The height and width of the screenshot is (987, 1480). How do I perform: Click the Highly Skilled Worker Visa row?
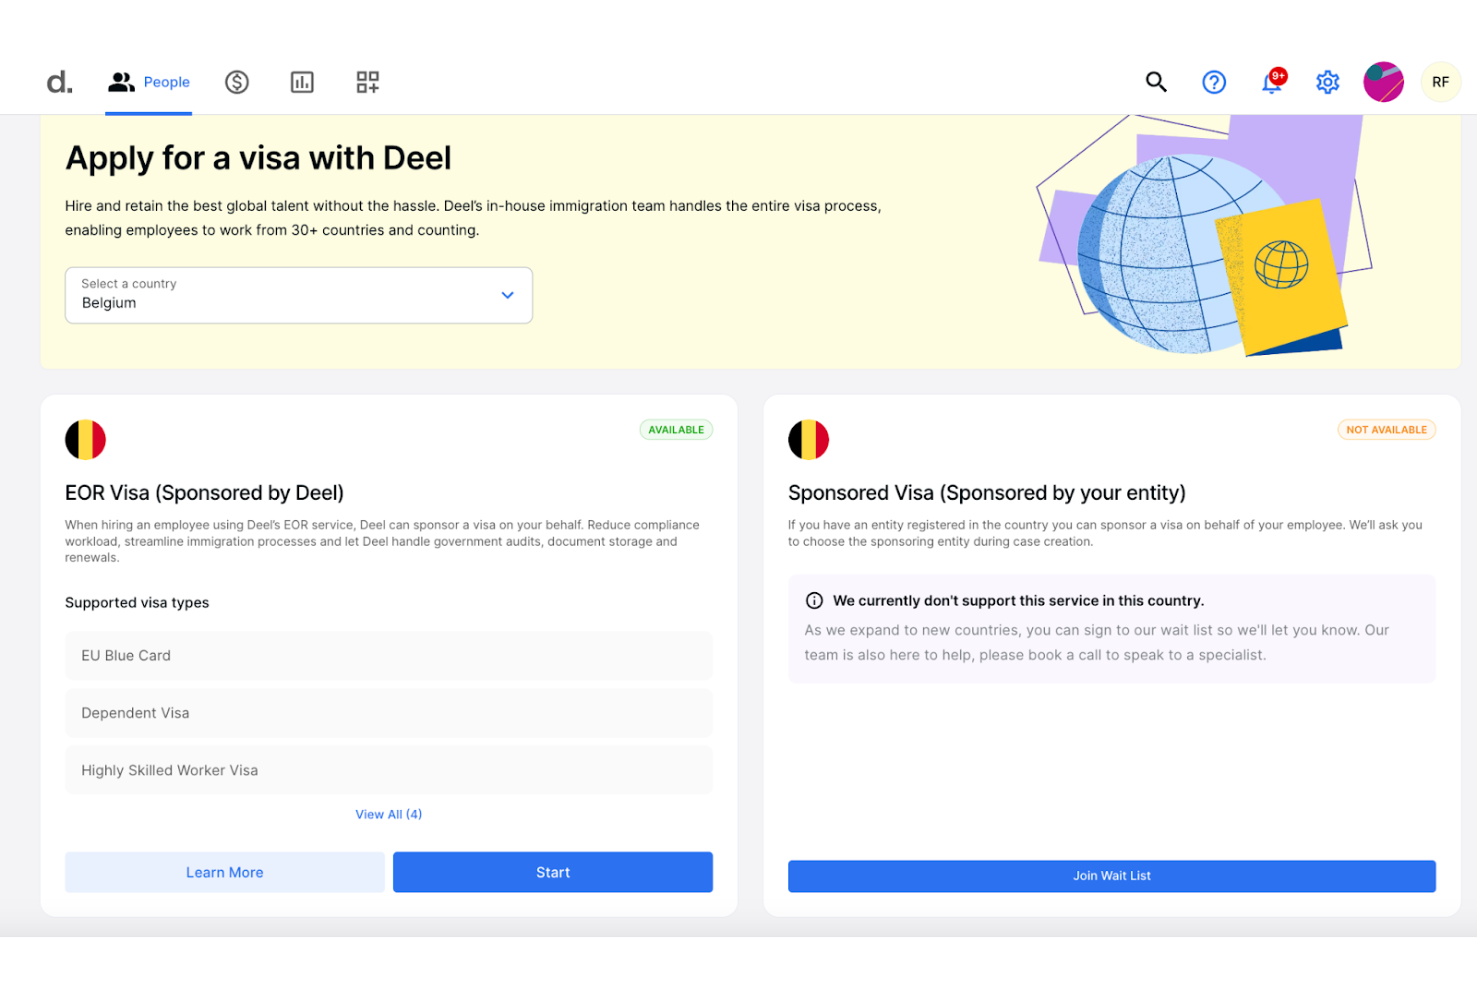click(389, 770)
